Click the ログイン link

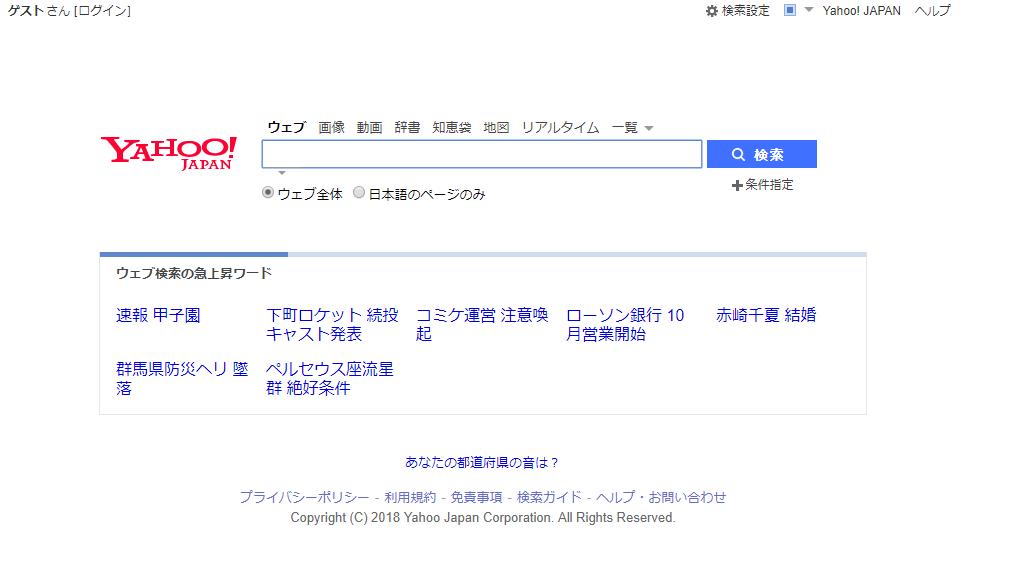(103, 10)
